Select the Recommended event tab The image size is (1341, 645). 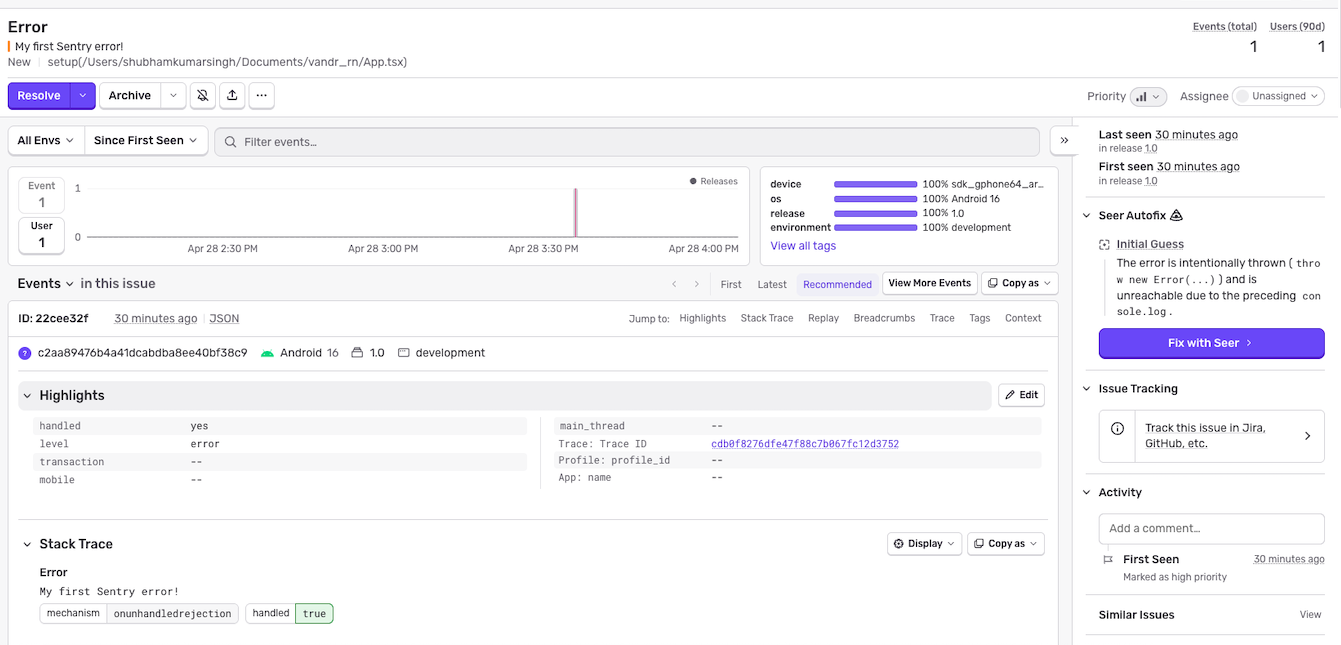837,285
